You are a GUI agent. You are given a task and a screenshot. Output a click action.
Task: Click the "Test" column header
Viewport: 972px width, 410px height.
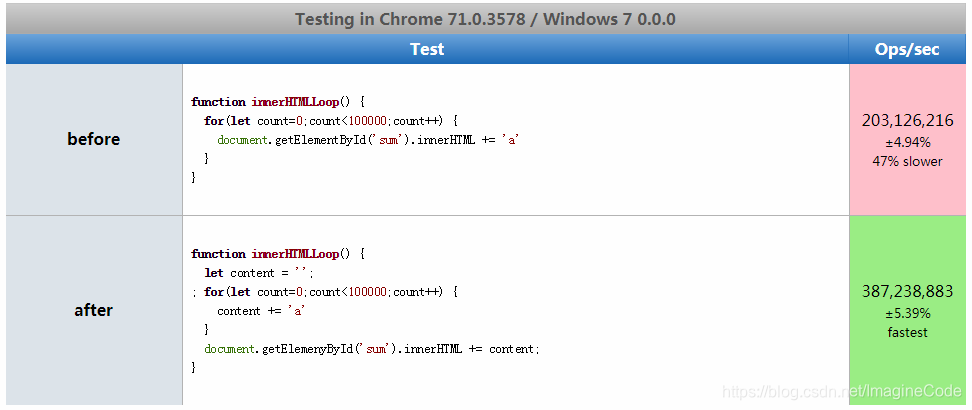coord(427,49)
